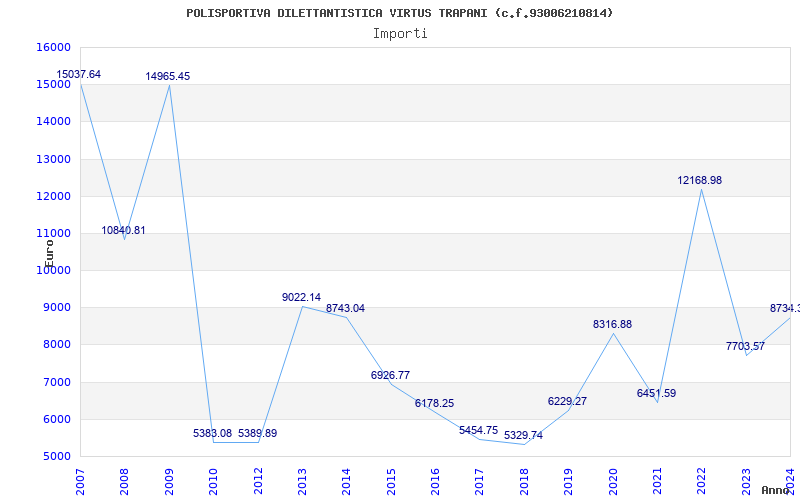Image resolution: width=800 pixels, height=500 pixels.
Task: Click the x-axis year 2010
Action: coord(213,482)
